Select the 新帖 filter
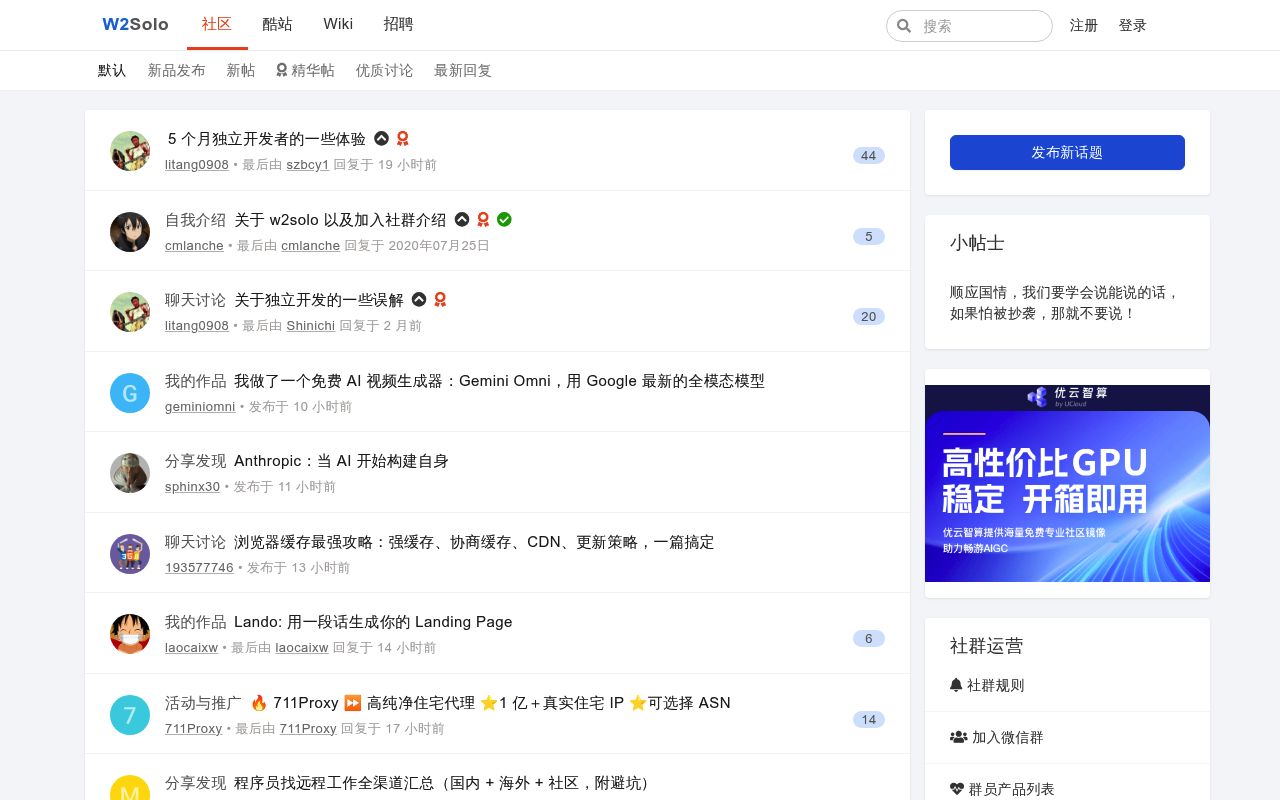The image size is (1280, 800). [x=240, y=70]
